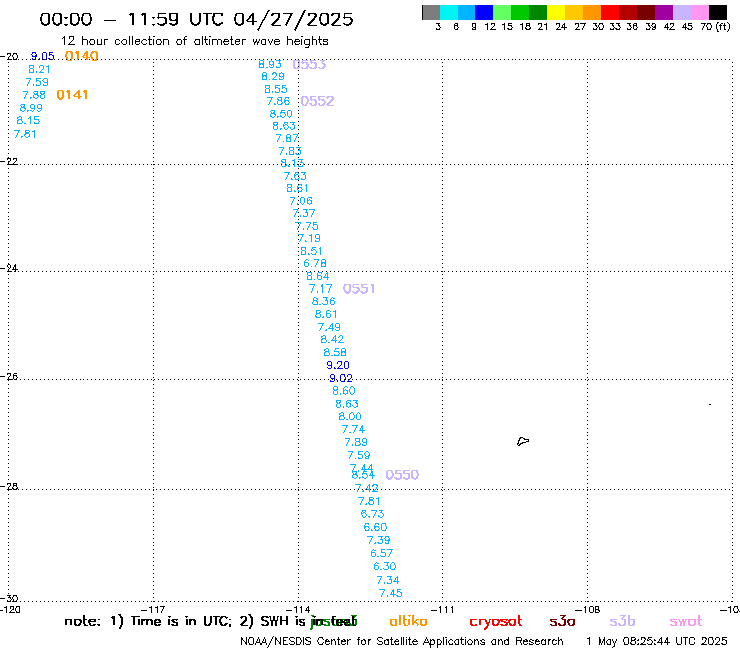Screen dimensions: 740x650
Task: Click the 7.74 wave height reading
Action: 353,430
